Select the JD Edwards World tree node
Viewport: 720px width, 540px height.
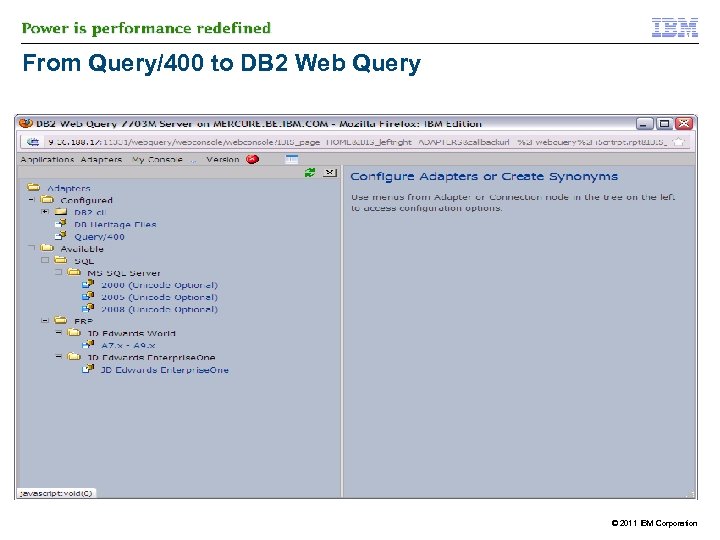coord(131,333)
